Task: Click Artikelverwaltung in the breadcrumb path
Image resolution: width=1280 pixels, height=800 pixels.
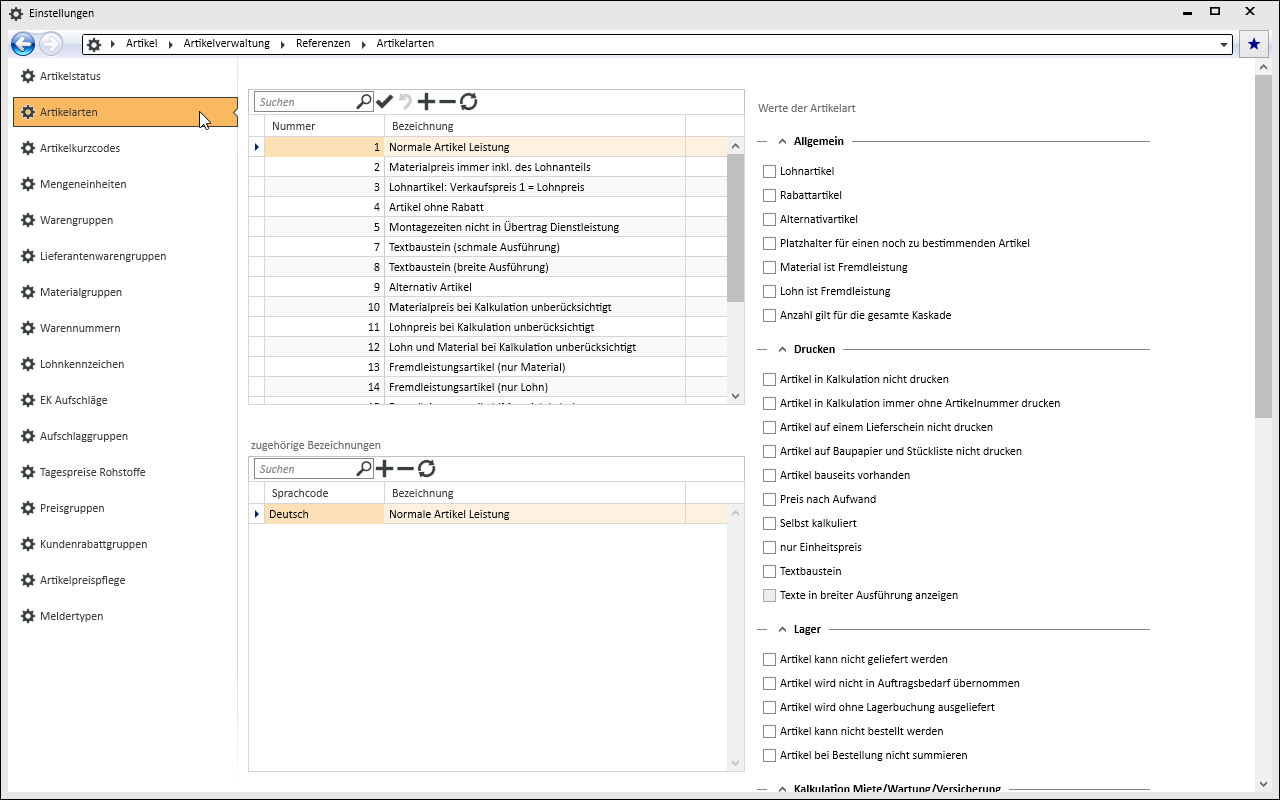Action: (227, 44)
